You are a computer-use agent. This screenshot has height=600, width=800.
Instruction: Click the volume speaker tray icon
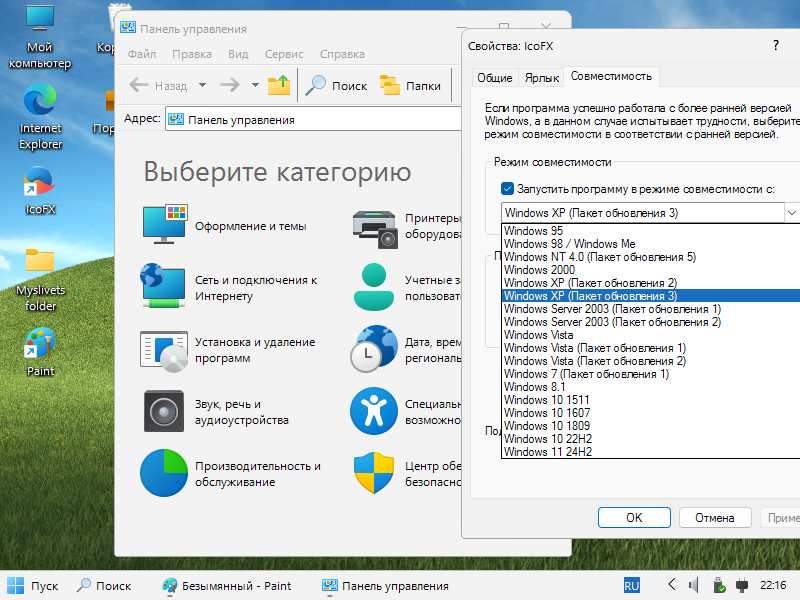point(693,585)
